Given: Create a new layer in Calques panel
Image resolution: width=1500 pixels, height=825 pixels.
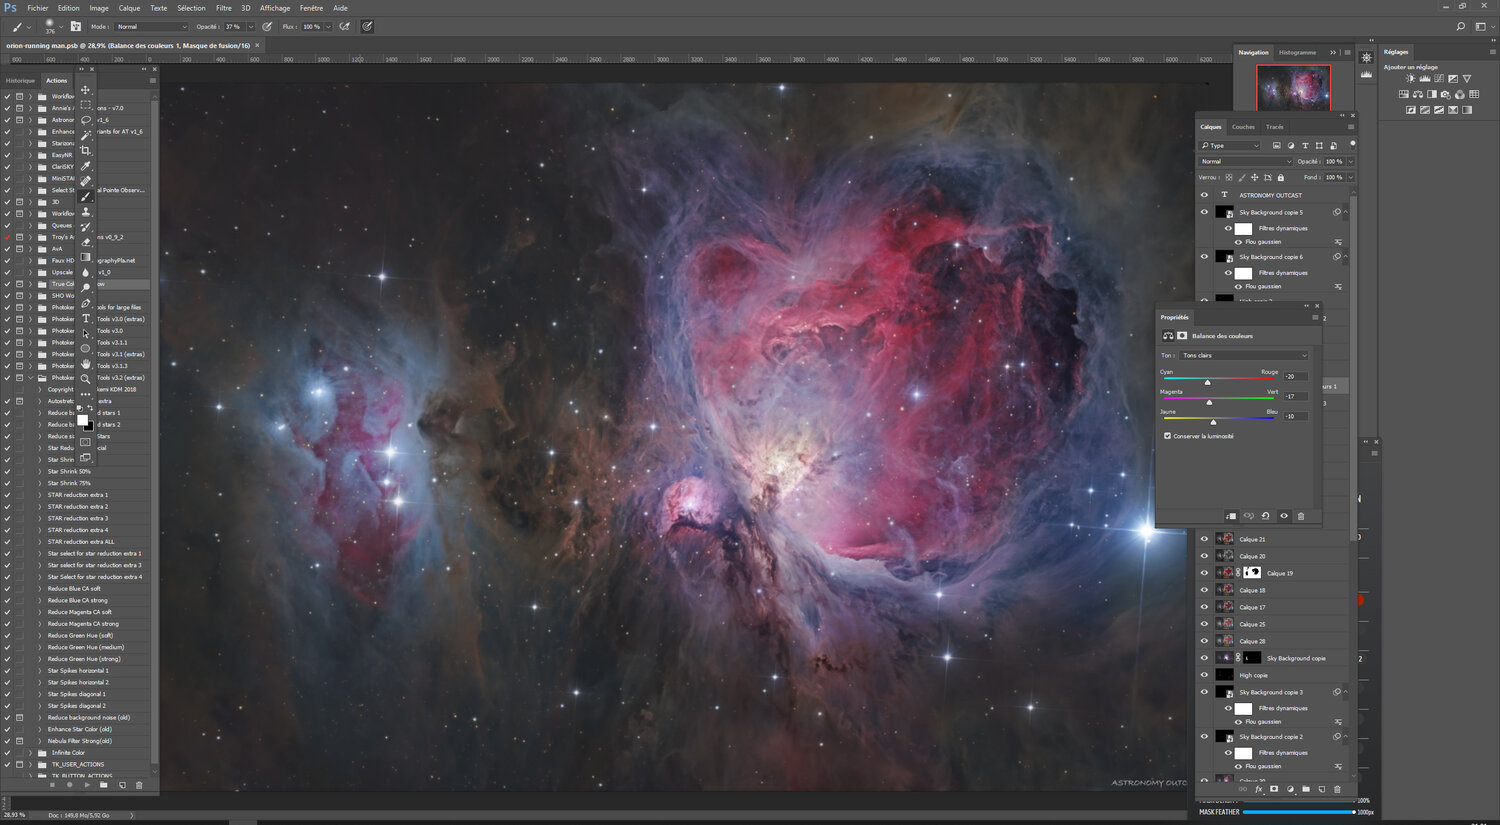Looking at the screenshot, I should pos(1322,789).
